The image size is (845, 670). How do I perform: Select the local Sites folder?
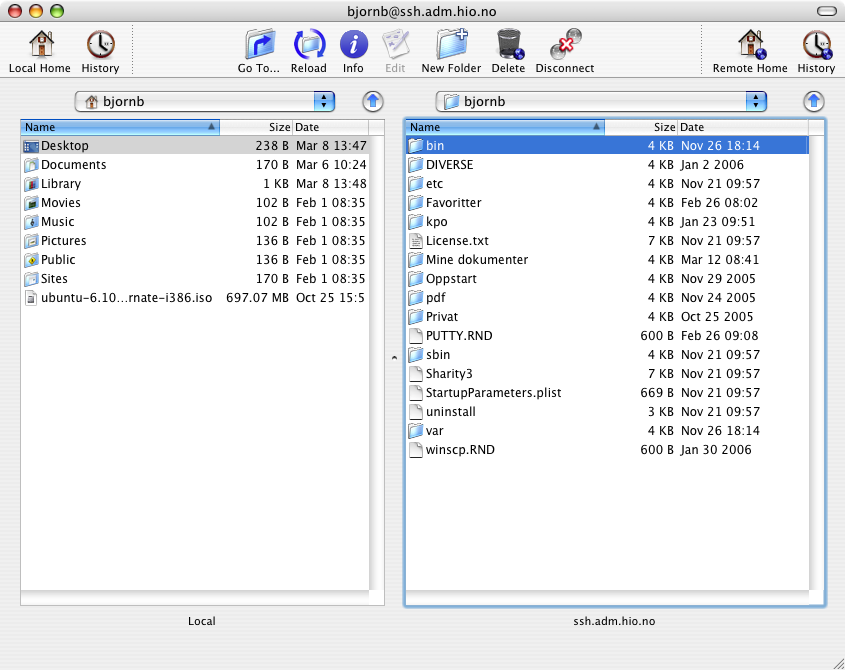coord(195,279)
